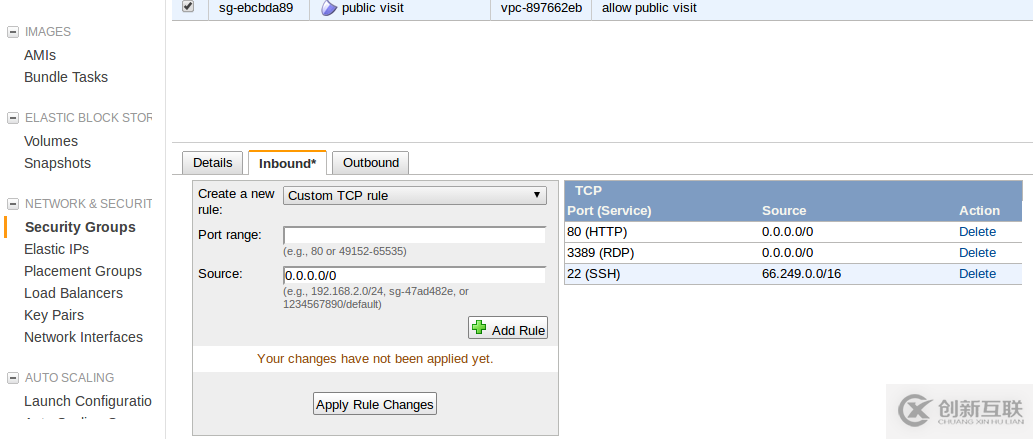Screen dimensions: 1033x439
Task: Delete the 22 (SSH) rule
Action: [x=977, y=273]
